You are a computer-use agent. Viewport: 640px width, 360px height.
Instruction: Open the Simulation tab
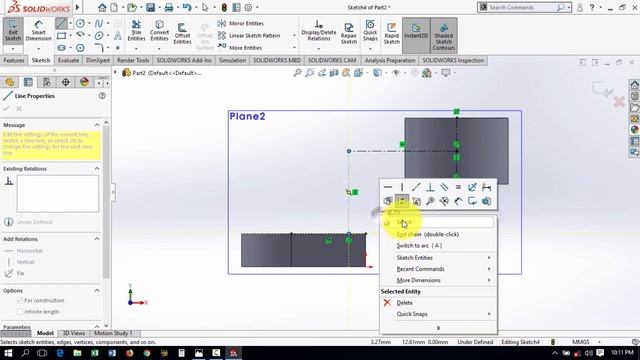232,60
